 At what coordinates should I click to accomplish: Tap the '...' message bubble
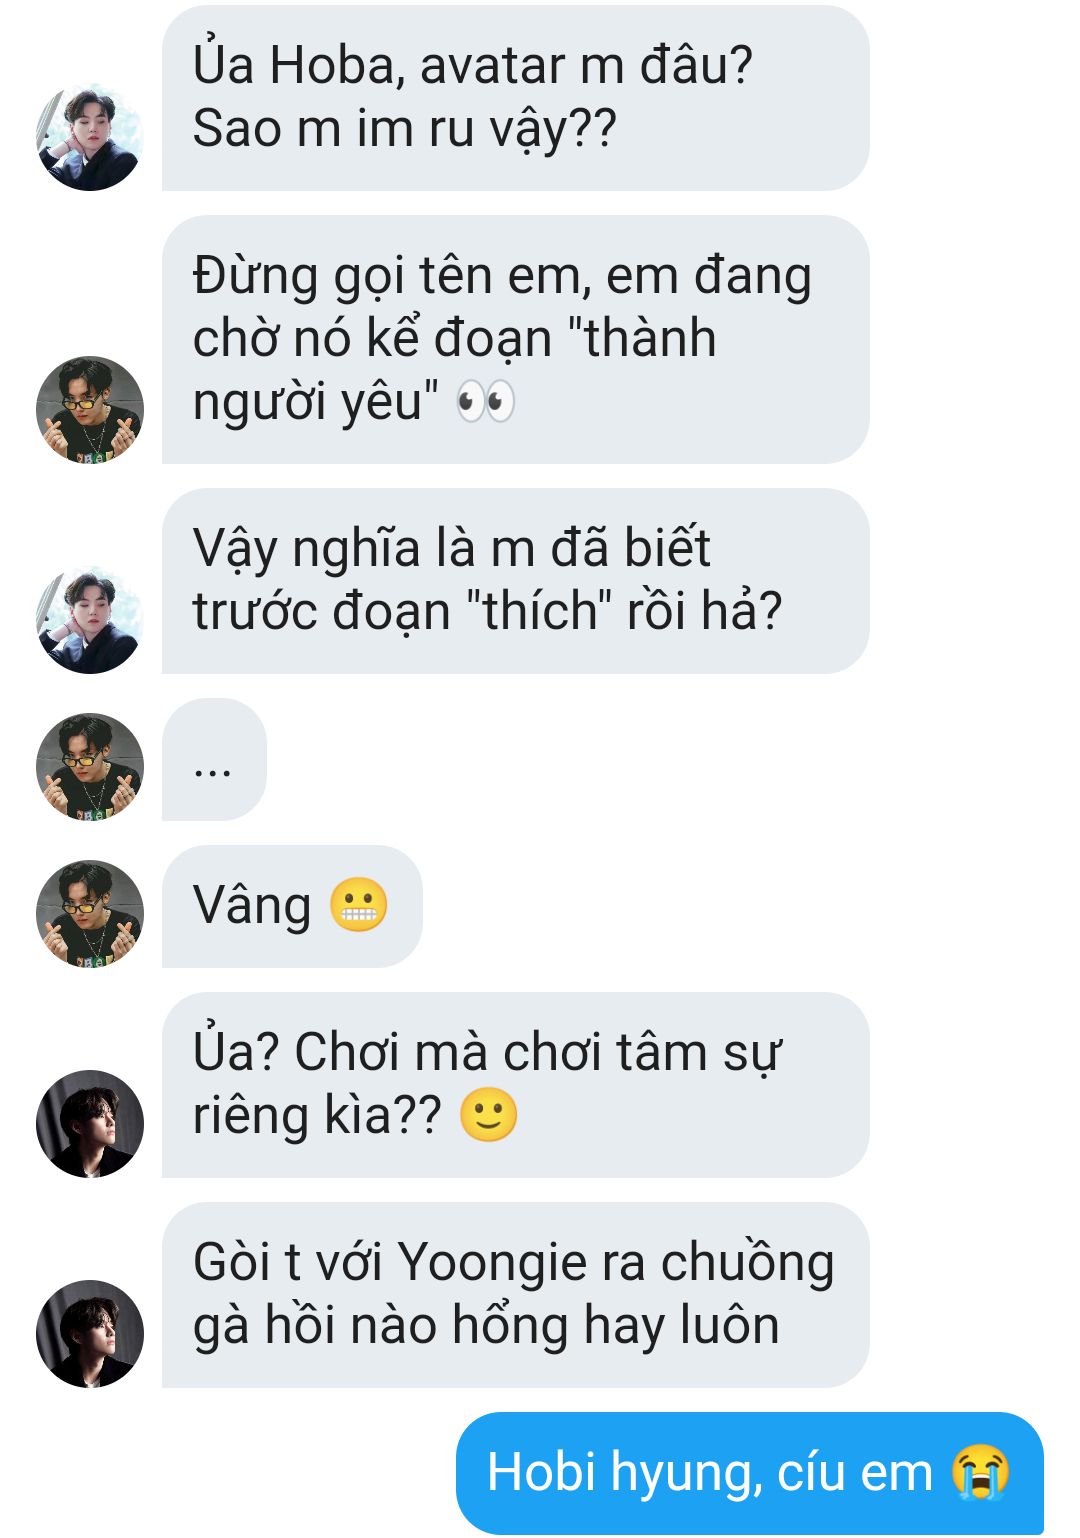coord(214,760)
